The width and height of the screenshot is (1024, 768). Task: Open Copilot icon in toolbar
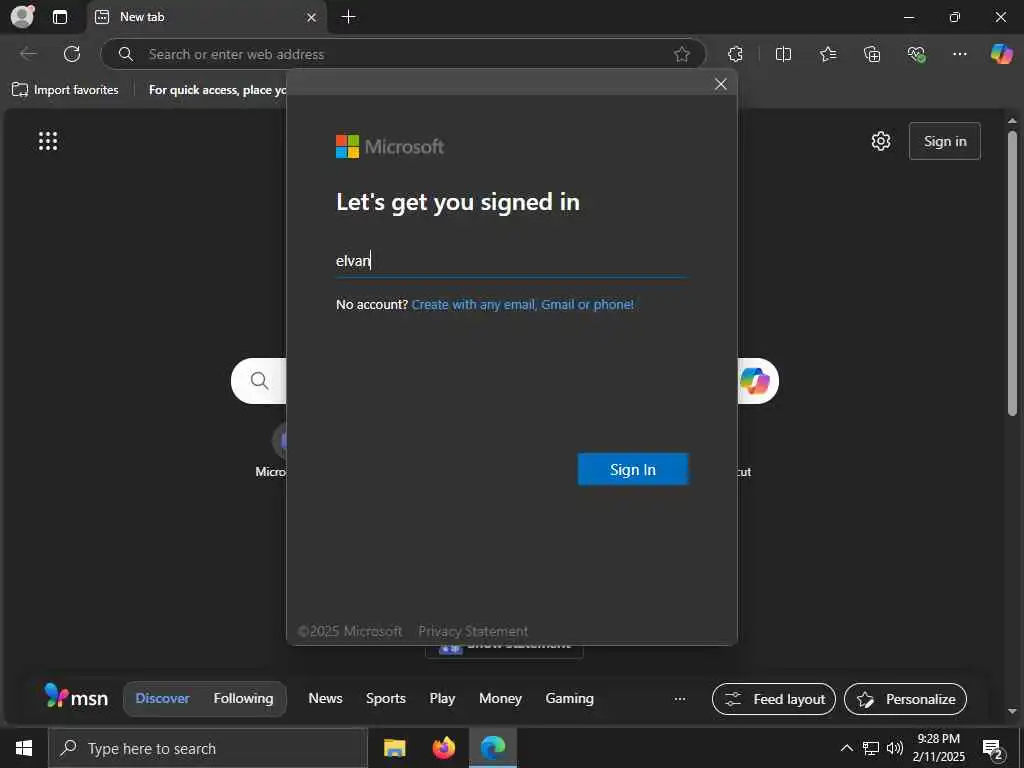pos(1001,54)
